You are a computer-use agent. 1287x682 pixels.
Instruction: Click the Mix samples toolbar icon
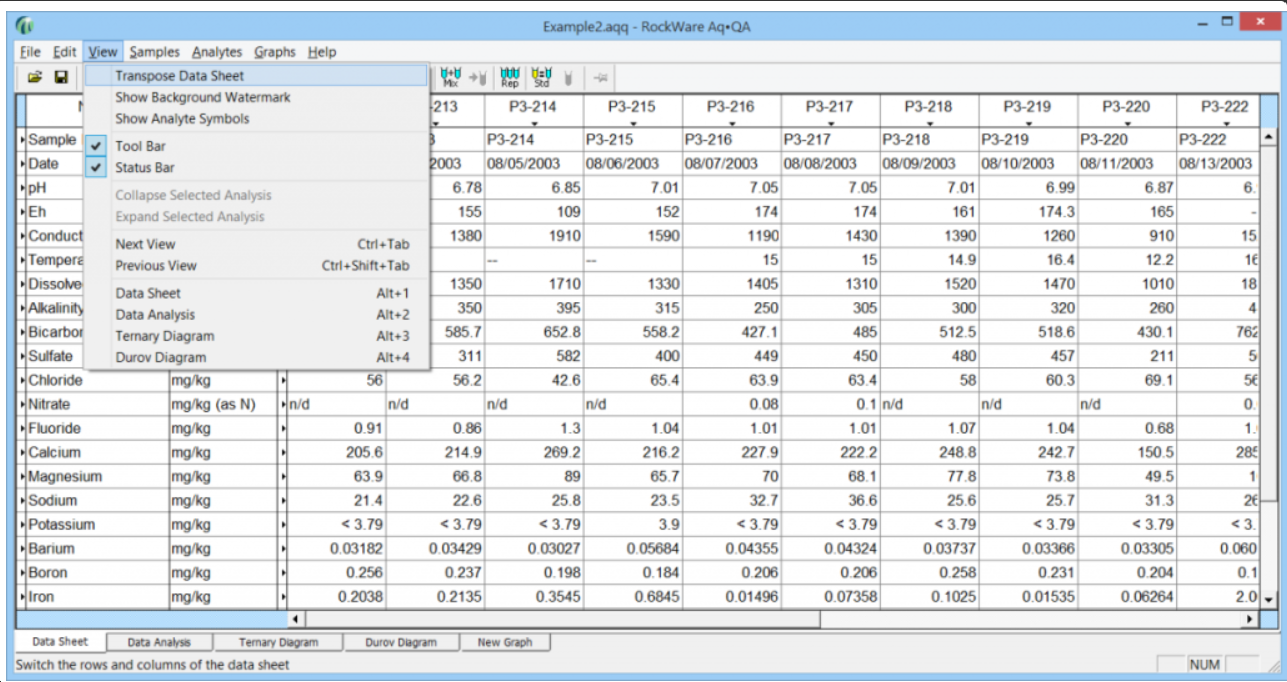point(450,77)
